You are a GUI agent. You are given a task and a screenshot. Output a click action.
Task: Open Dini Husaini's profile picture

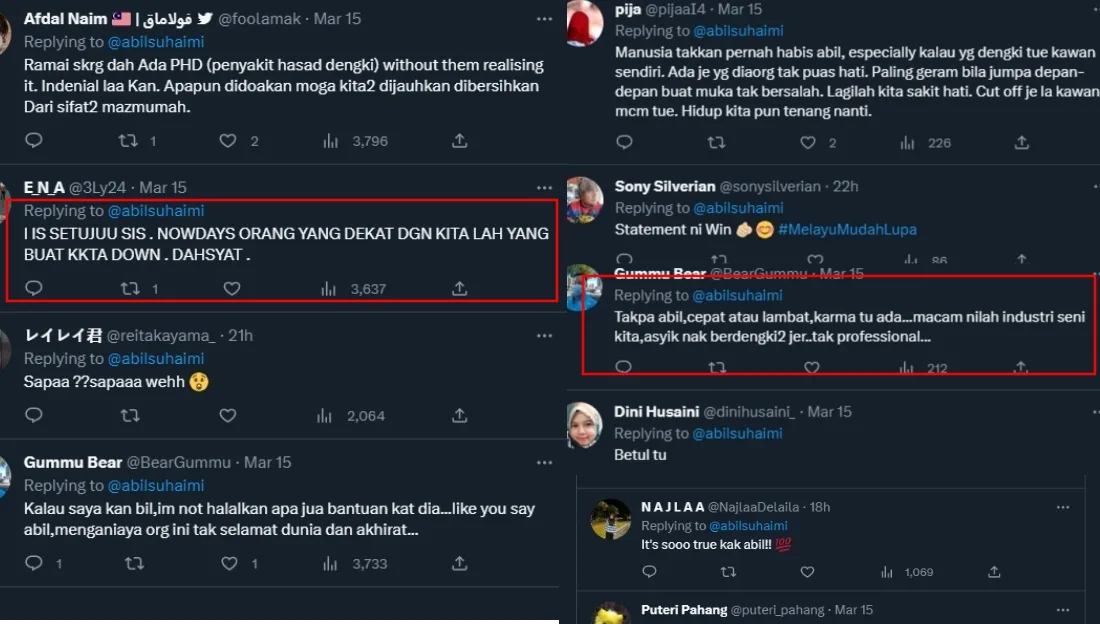coord(586,426)
